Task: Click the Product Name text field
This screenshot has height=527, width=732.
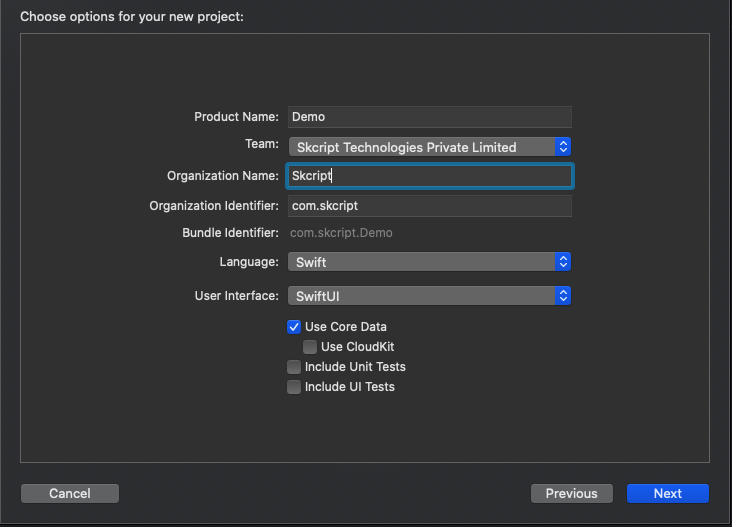Action: (429, 117)
